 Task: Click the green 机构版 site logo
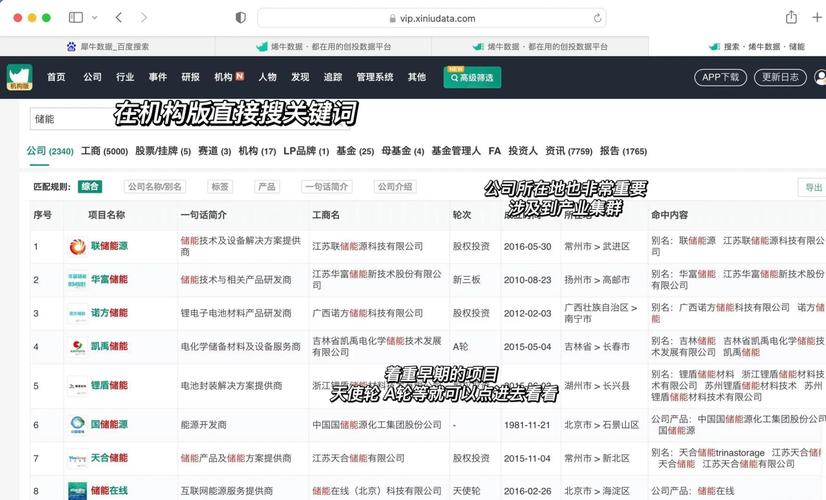[x=20, y=77]
